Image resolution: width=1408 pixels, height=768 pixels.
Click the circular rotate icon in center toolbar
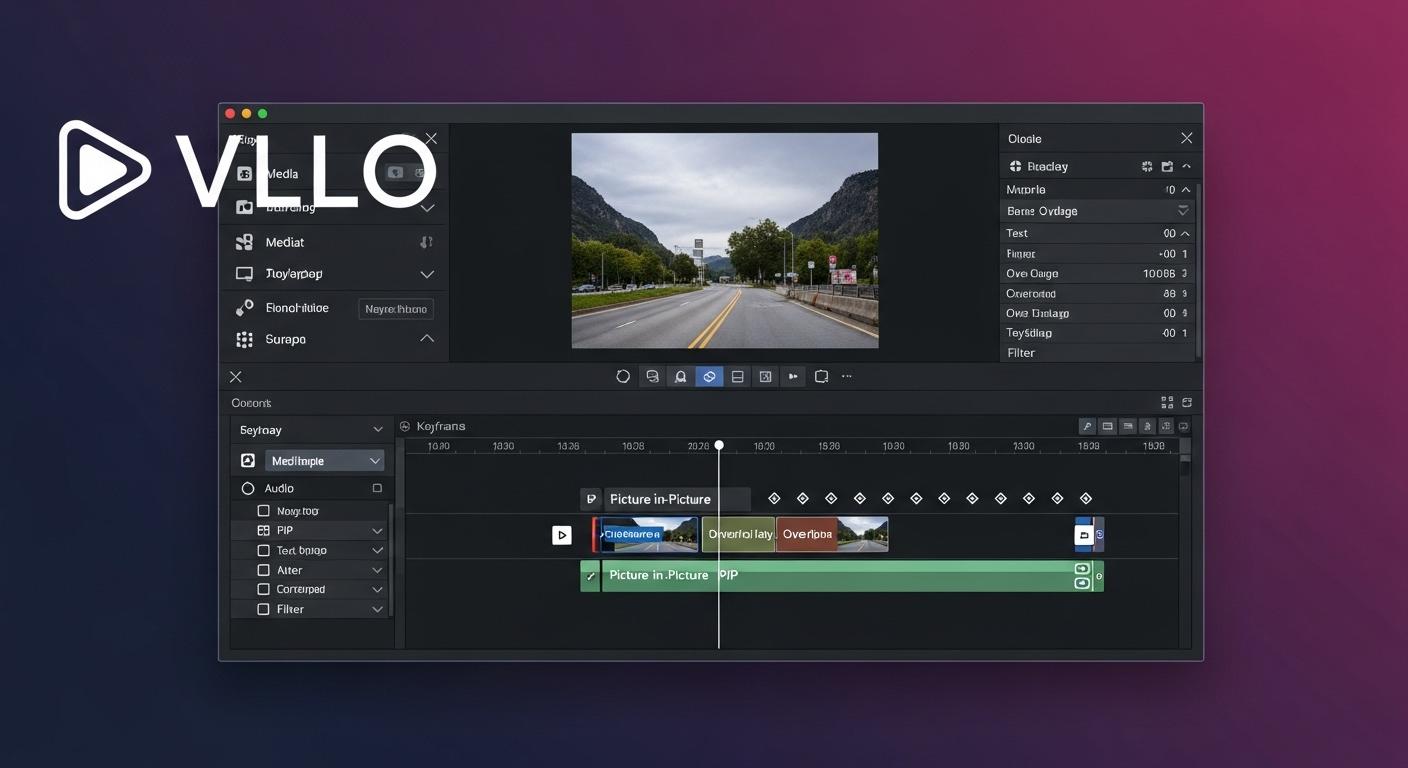click(623, 377)
